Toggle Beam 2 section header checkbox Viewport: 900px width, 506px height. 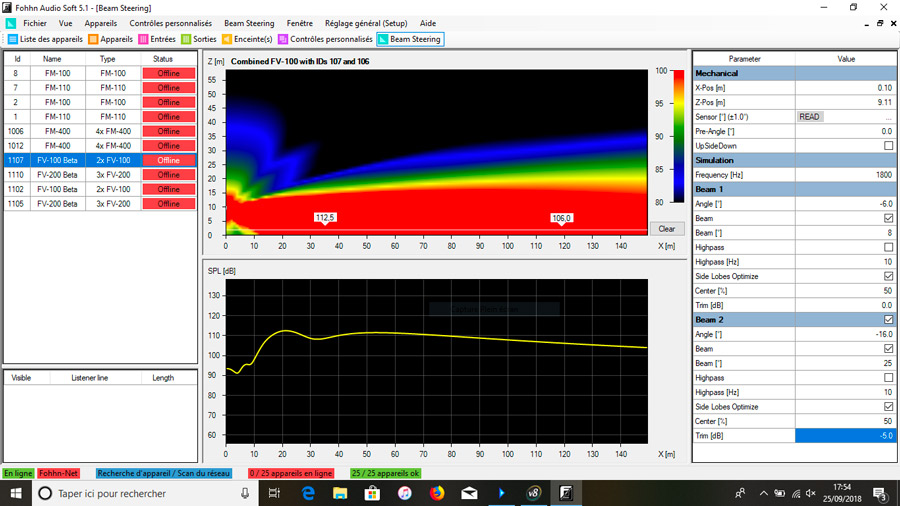click(888, 320)
